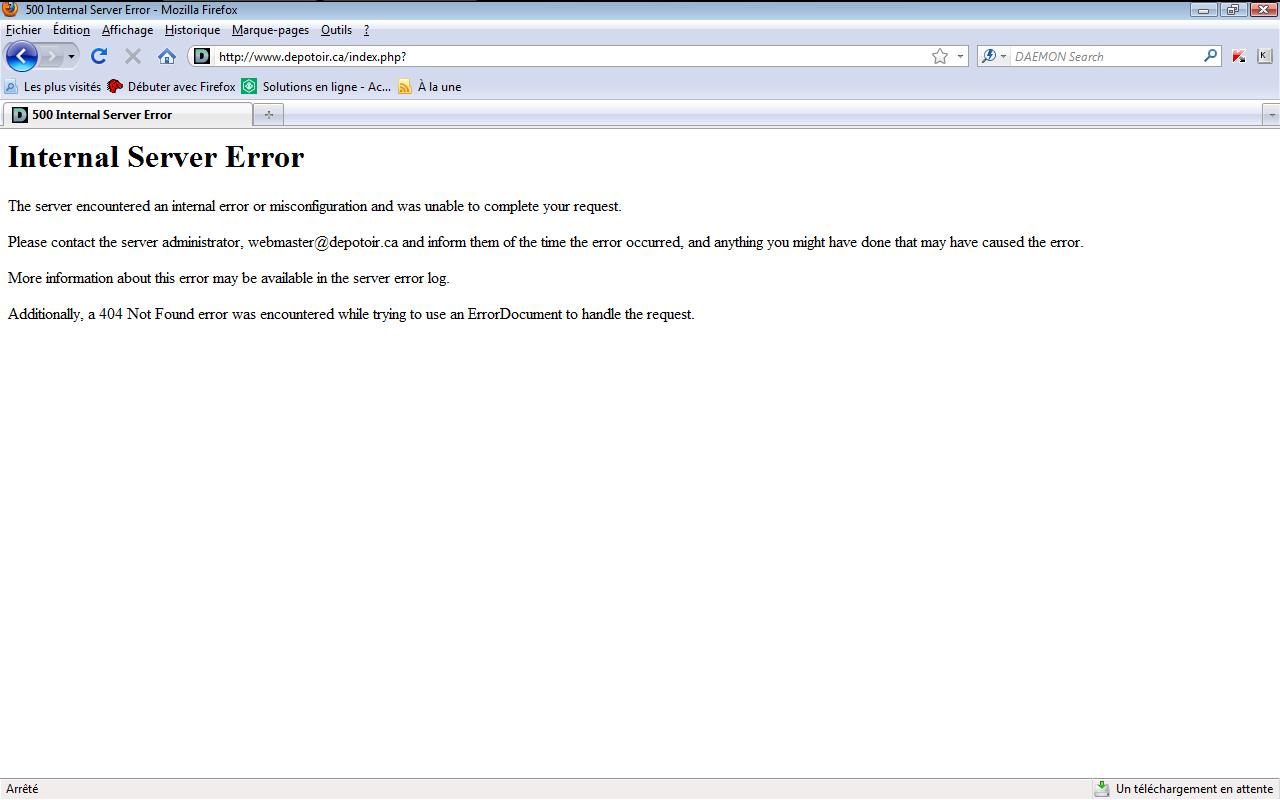Click Un téléchargement en attente status

click(x=1194, y=789)
